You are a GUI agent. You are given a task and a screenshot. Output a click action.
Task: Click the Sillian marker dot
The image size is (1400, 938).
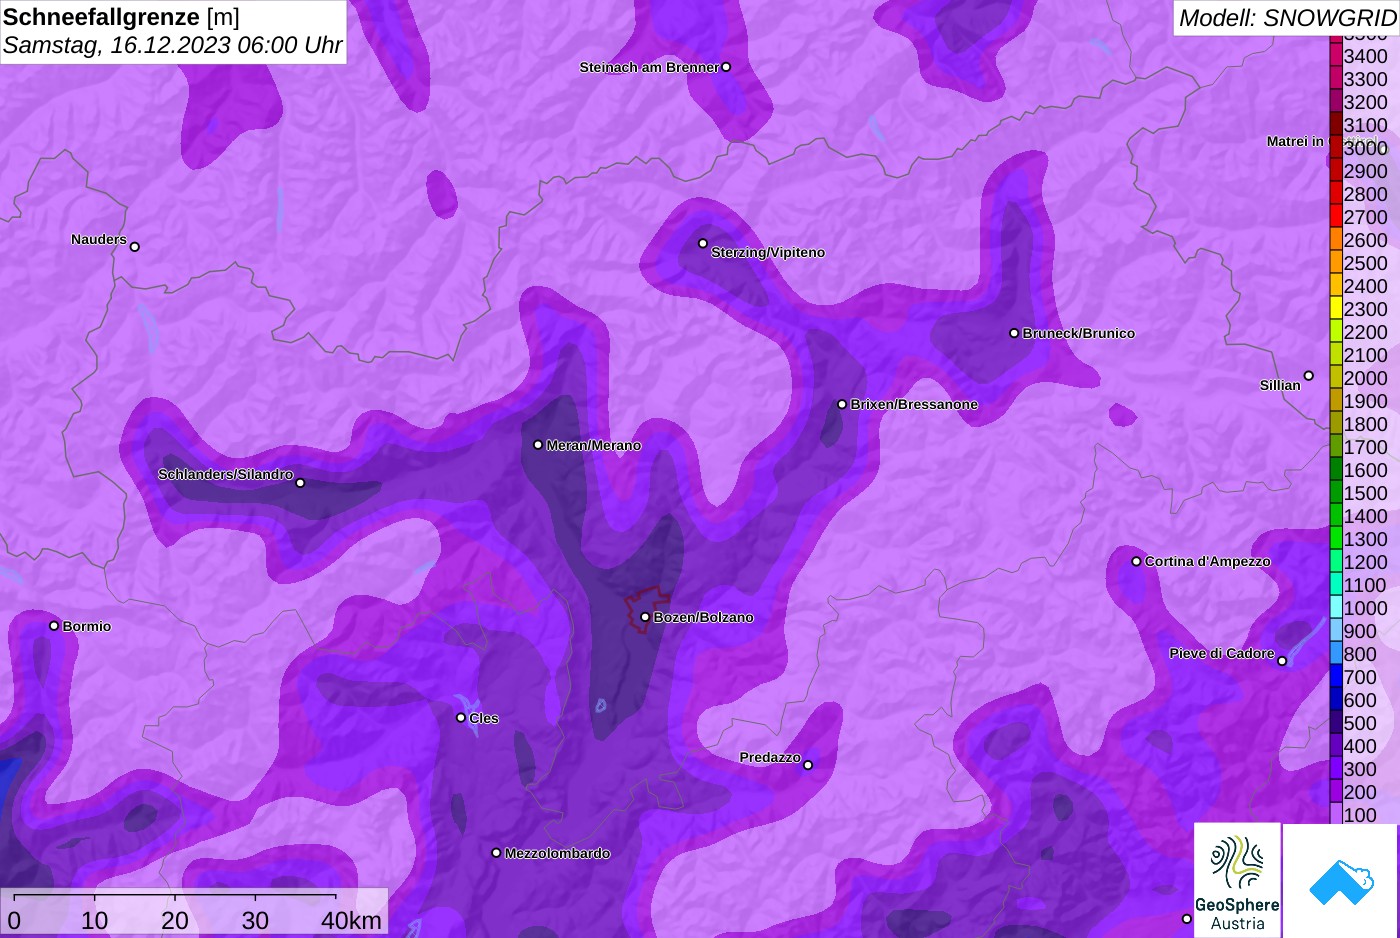tap(1309, 376)
